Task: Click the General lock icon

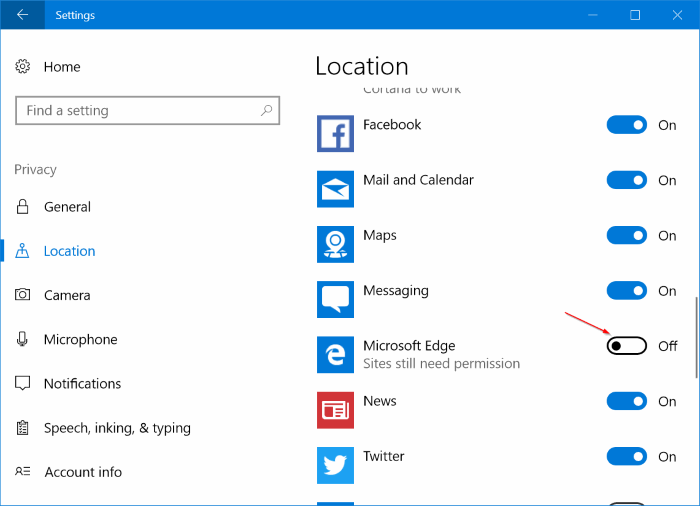Action: coord(22,207)
